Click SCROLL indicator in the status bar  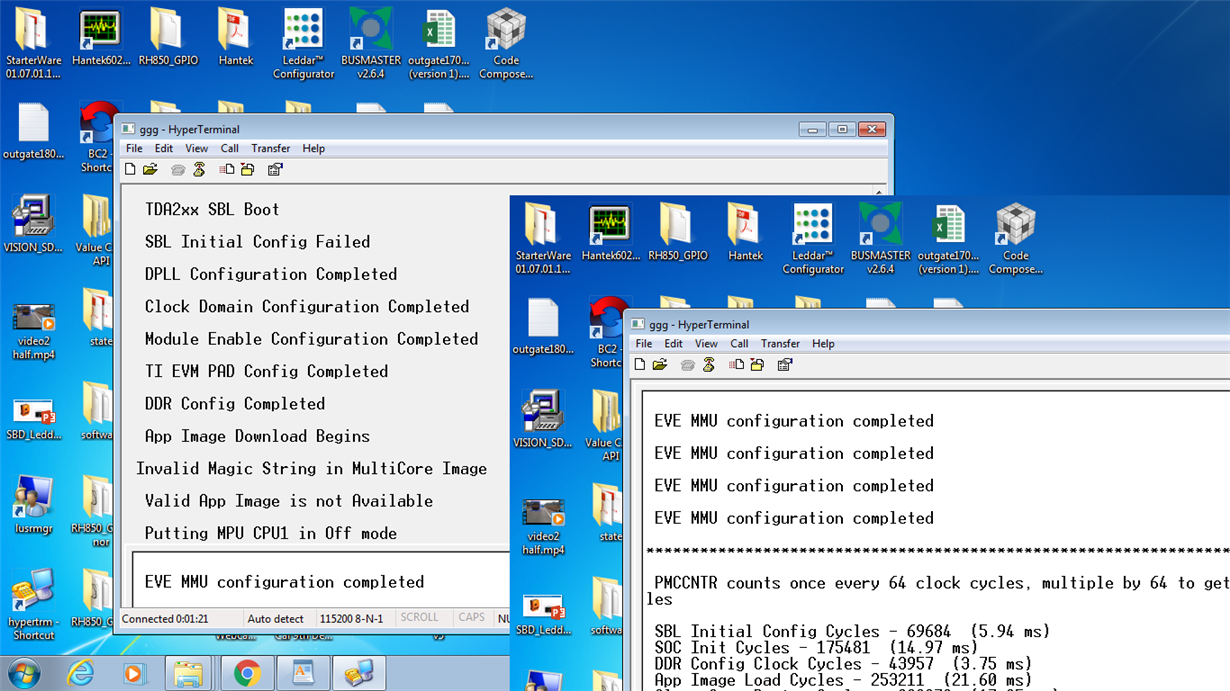pos(420,618)
